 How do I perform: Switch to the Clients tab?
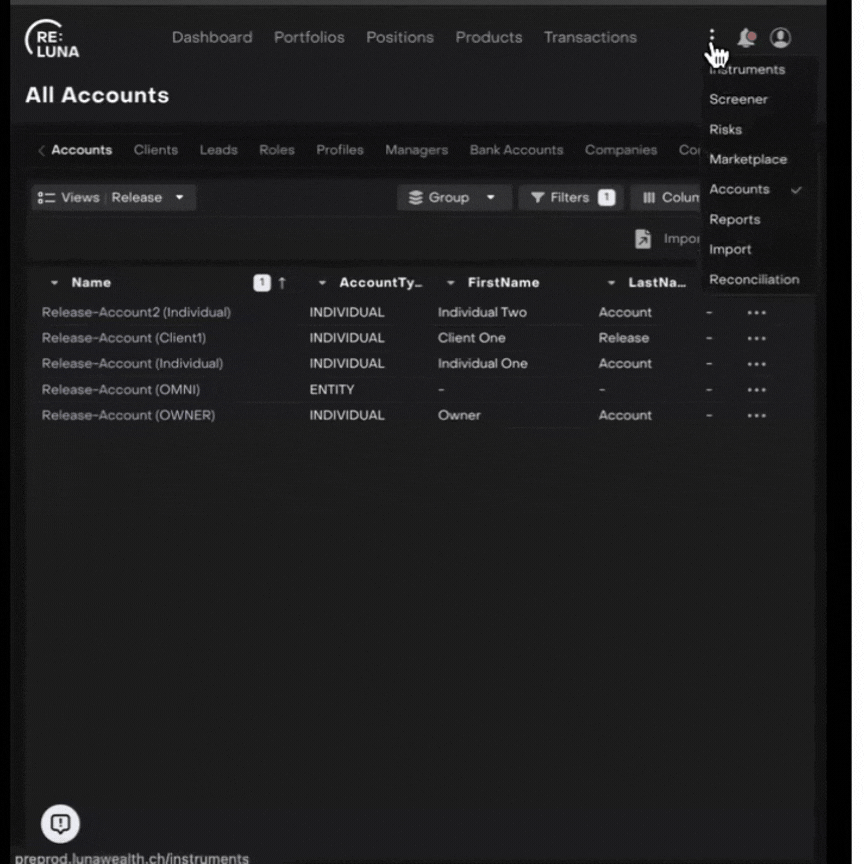(x=156, y=150)
